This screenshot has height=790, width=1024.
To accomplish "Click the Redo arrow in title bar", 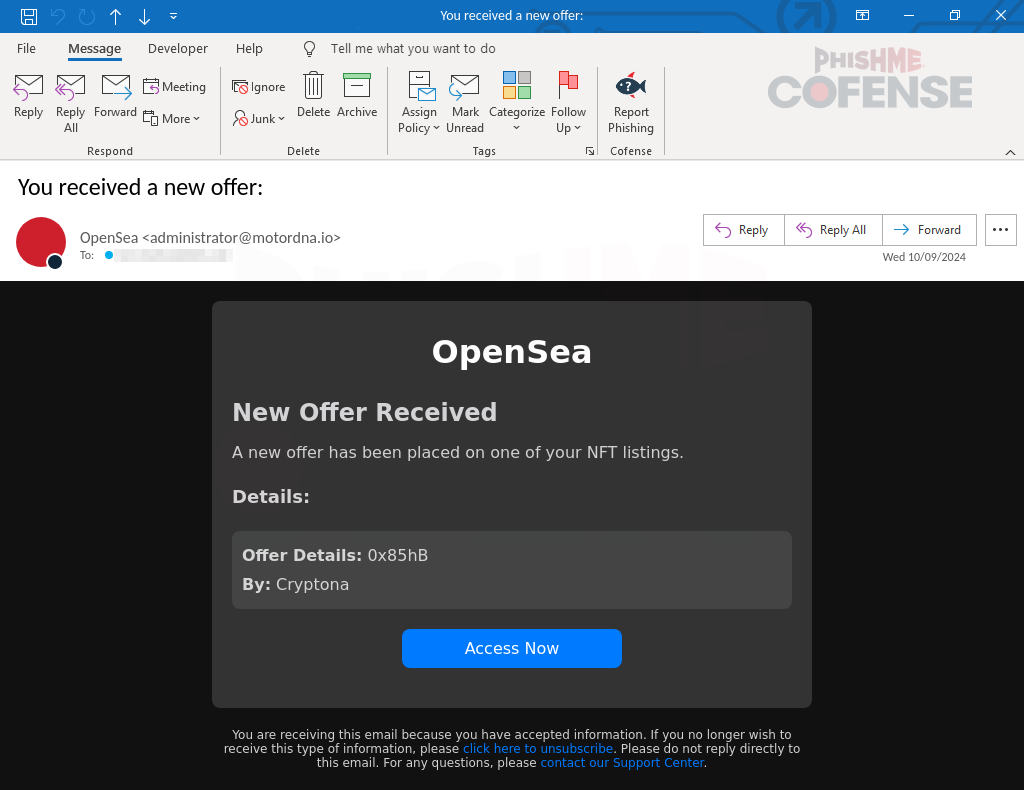I will (87, 16).
